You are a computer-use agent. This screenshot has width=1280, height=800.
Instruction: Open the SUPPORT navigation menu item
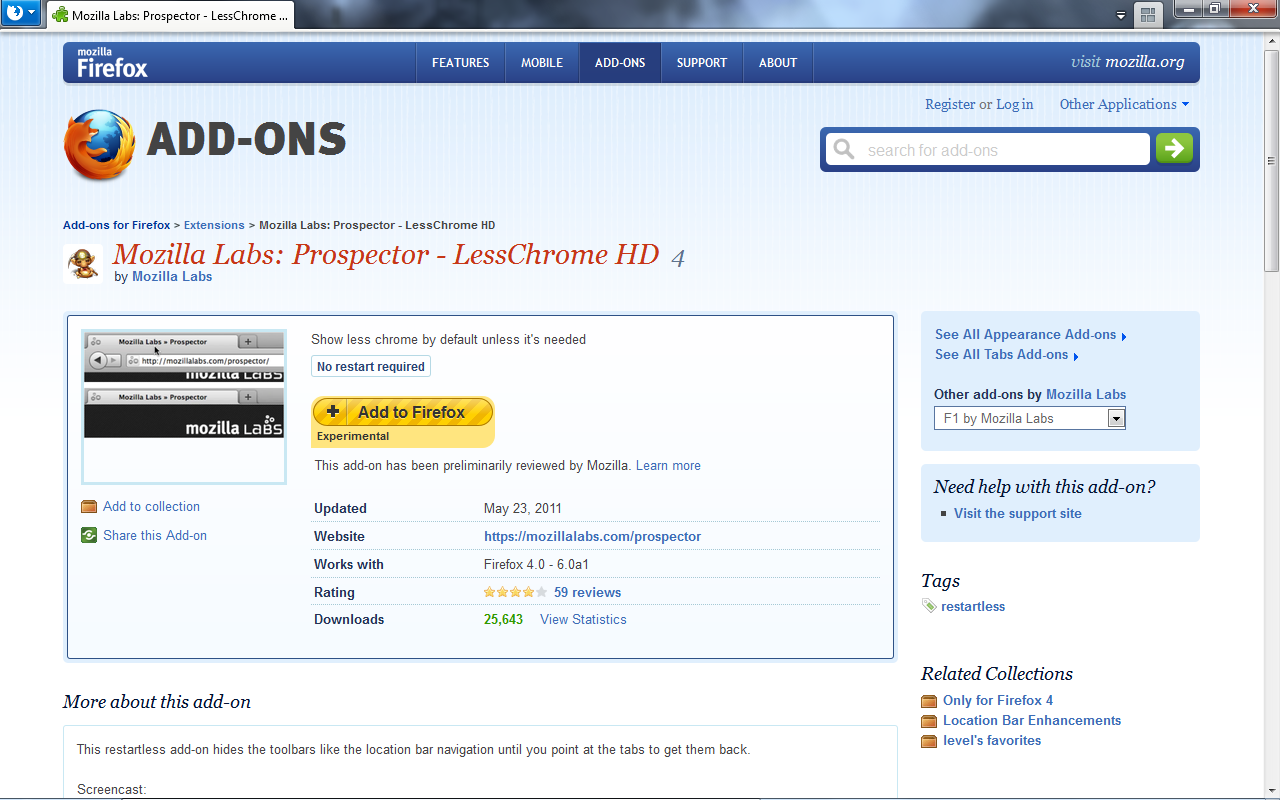point(701,63)
